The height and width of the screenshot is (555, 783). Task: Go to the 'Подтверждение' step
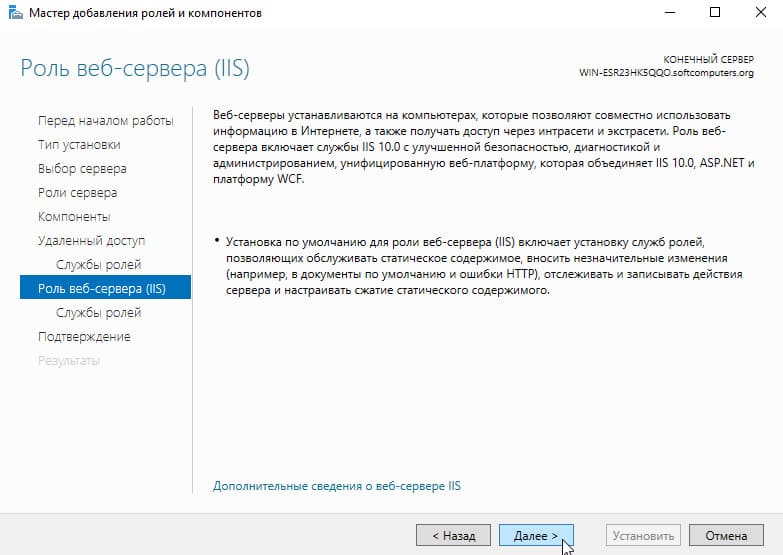click(x=84, y=337)
